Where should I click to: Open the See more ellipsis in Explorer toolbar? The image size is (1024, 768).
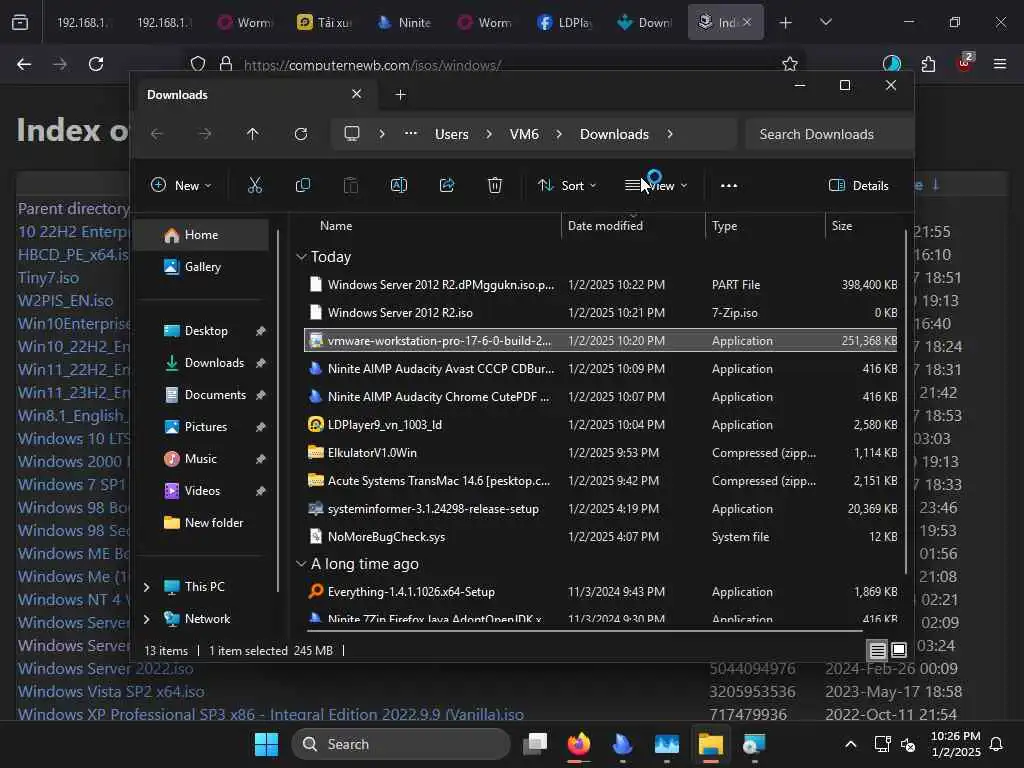tap(729, 185)
